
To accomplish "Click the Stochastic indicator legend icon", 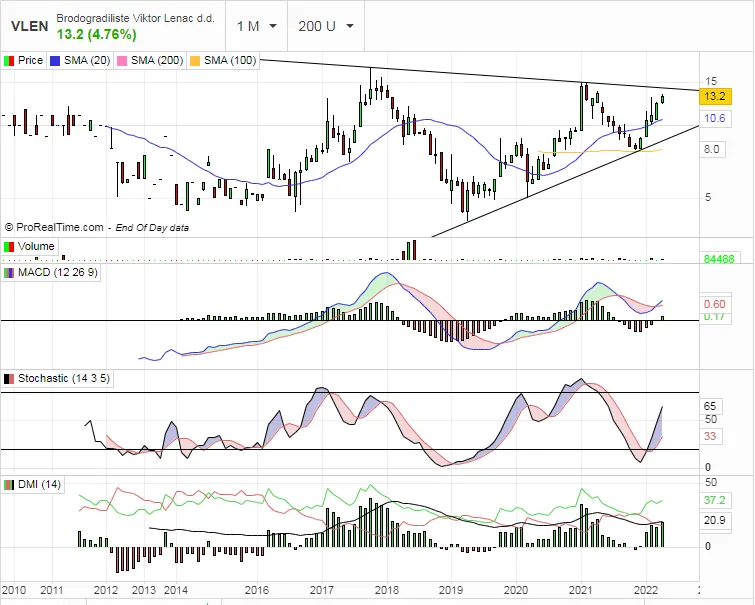I will 10,378.
